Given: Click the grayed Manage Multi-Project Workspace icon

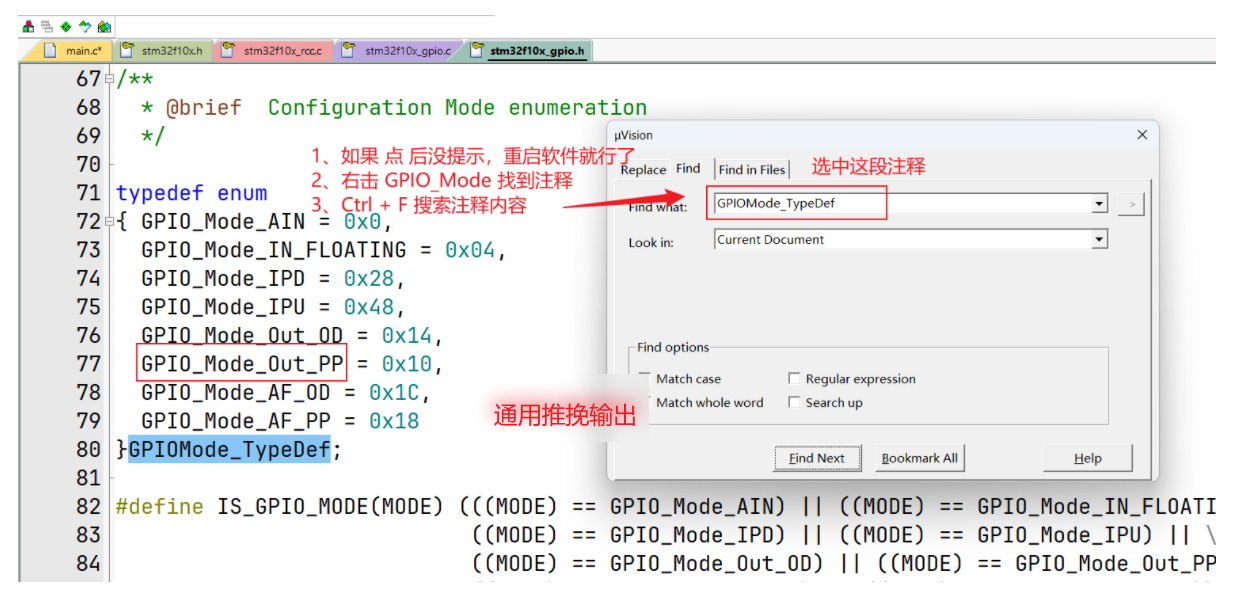Looking at the screenshot, I should click(x=47, y=27).
